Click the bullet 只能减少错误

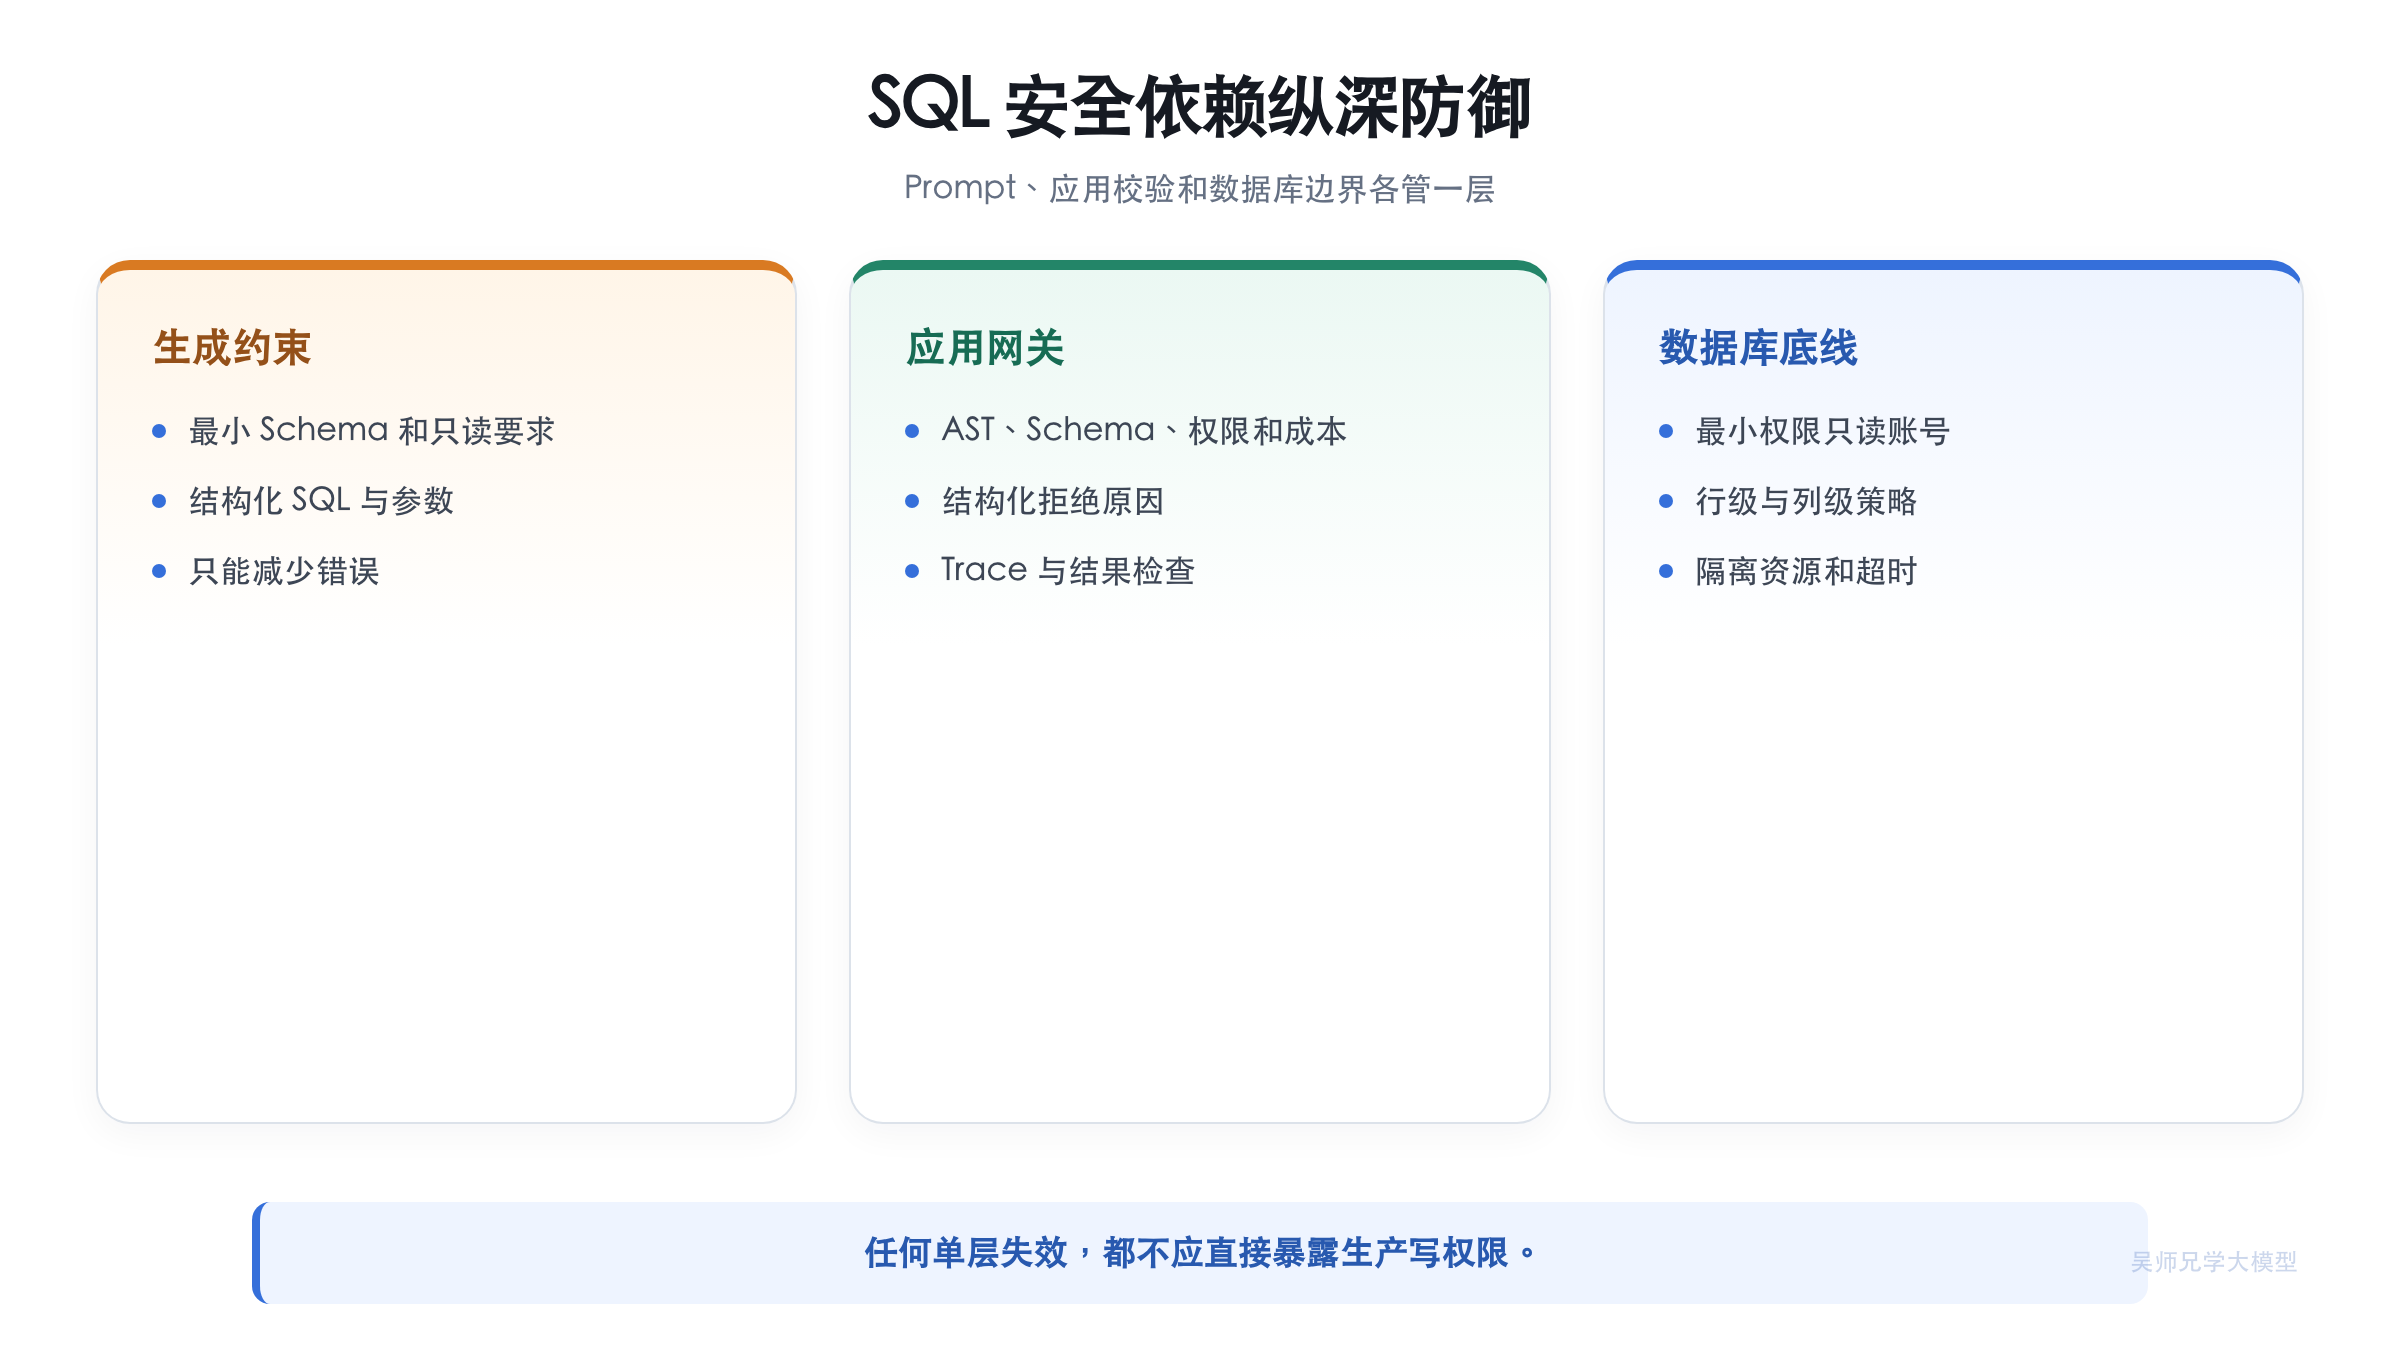(285, 571)
